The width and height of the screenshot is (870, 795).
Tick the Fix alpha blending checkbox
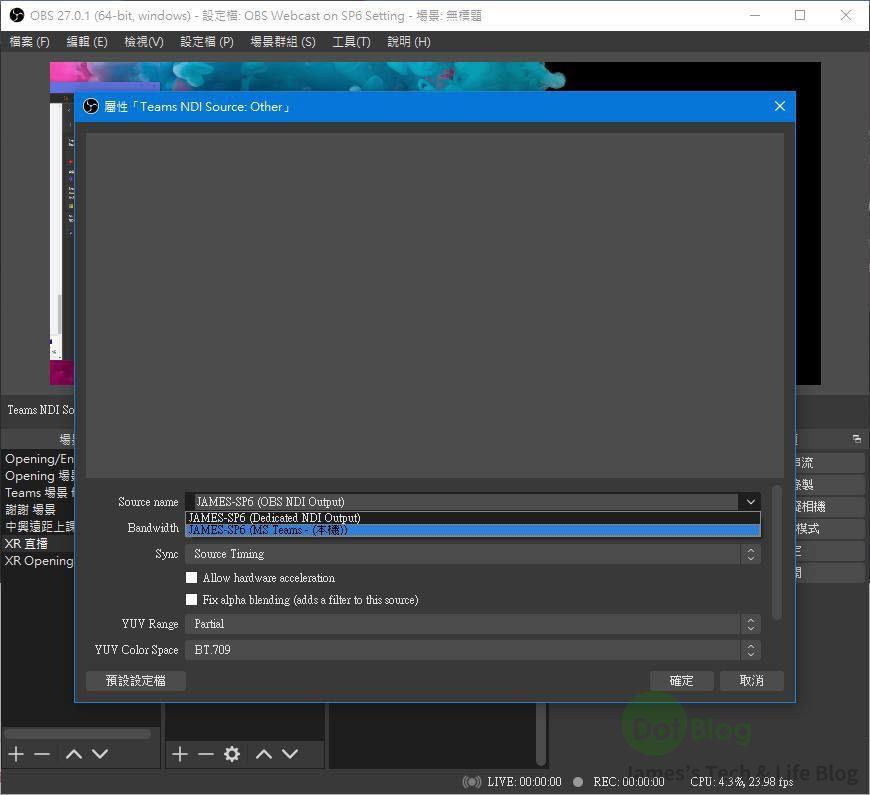[191, 600]
